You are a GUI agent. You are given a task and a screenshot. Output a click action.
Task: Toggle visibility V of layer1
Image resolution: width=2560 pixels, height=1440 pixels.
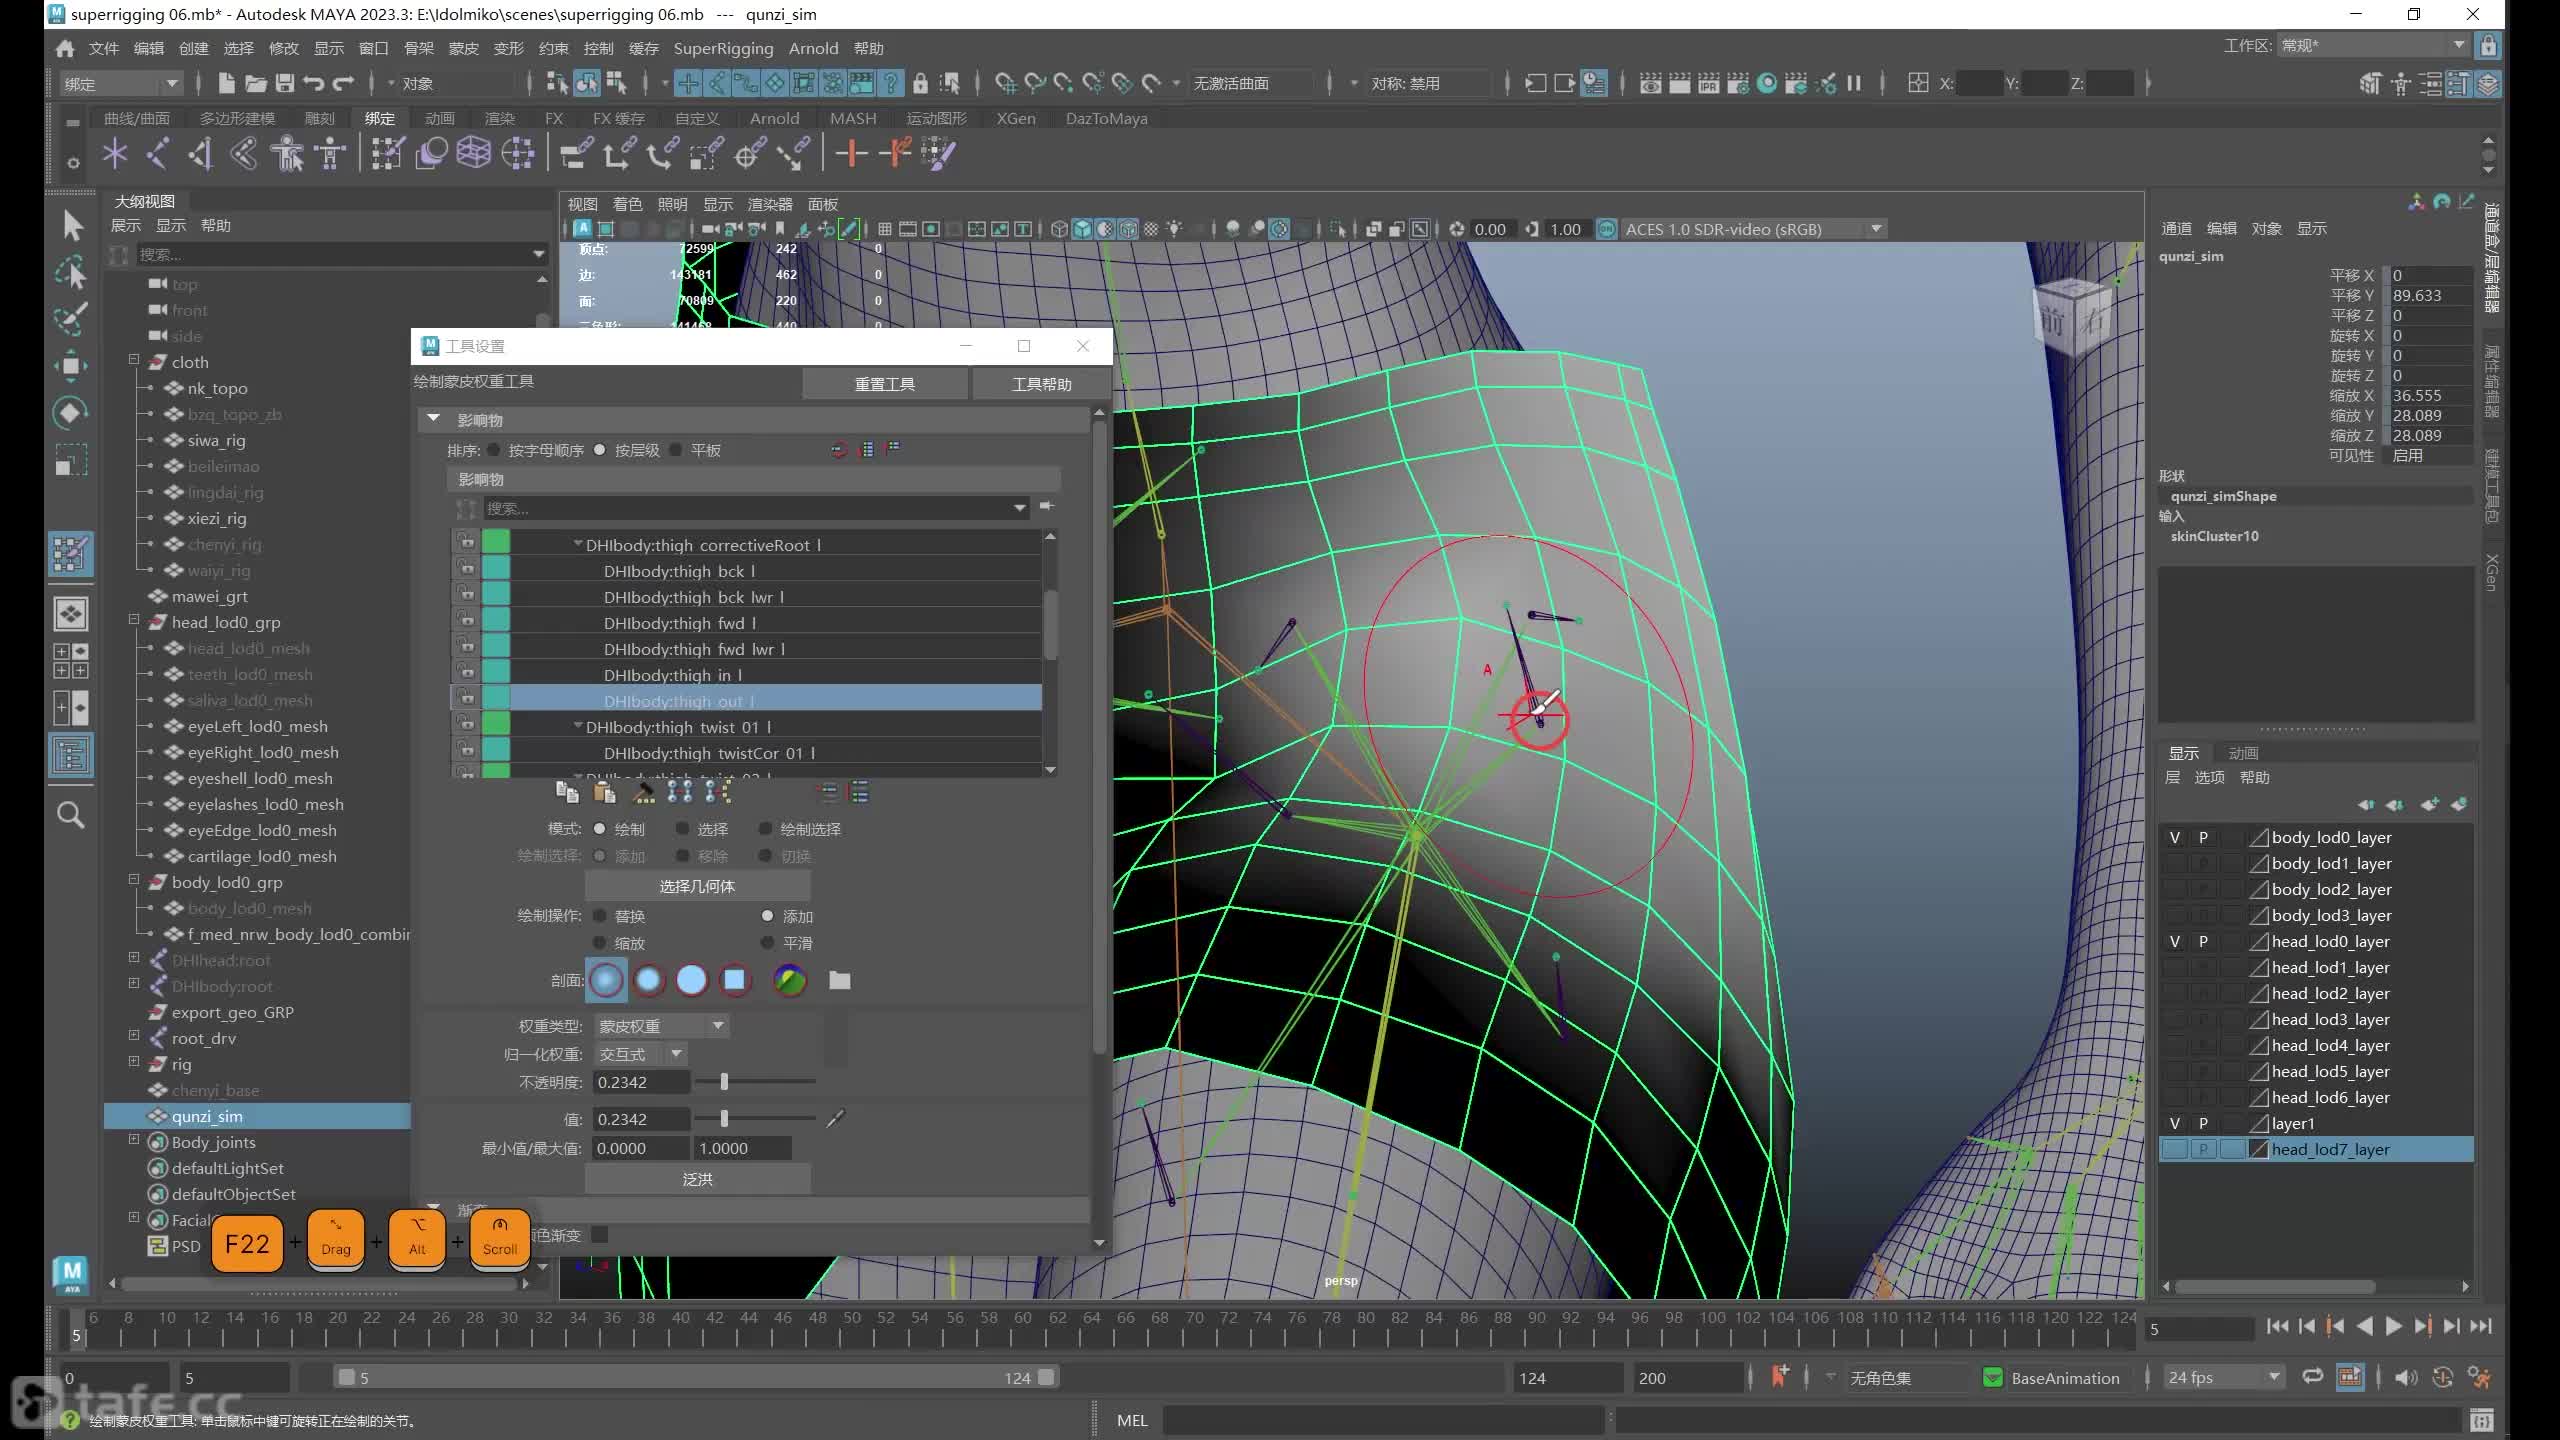click(x=2175, y=1123)
